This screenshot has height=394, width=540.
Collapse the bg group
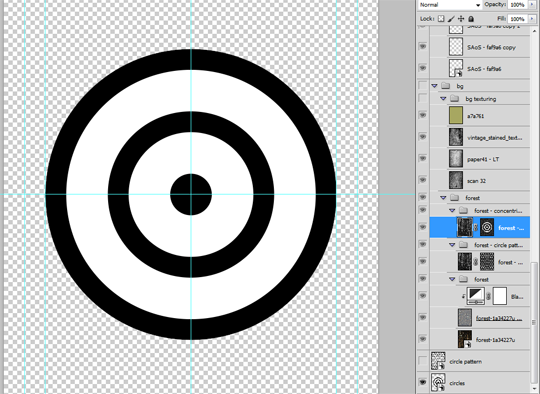click(x=434, y=86)
